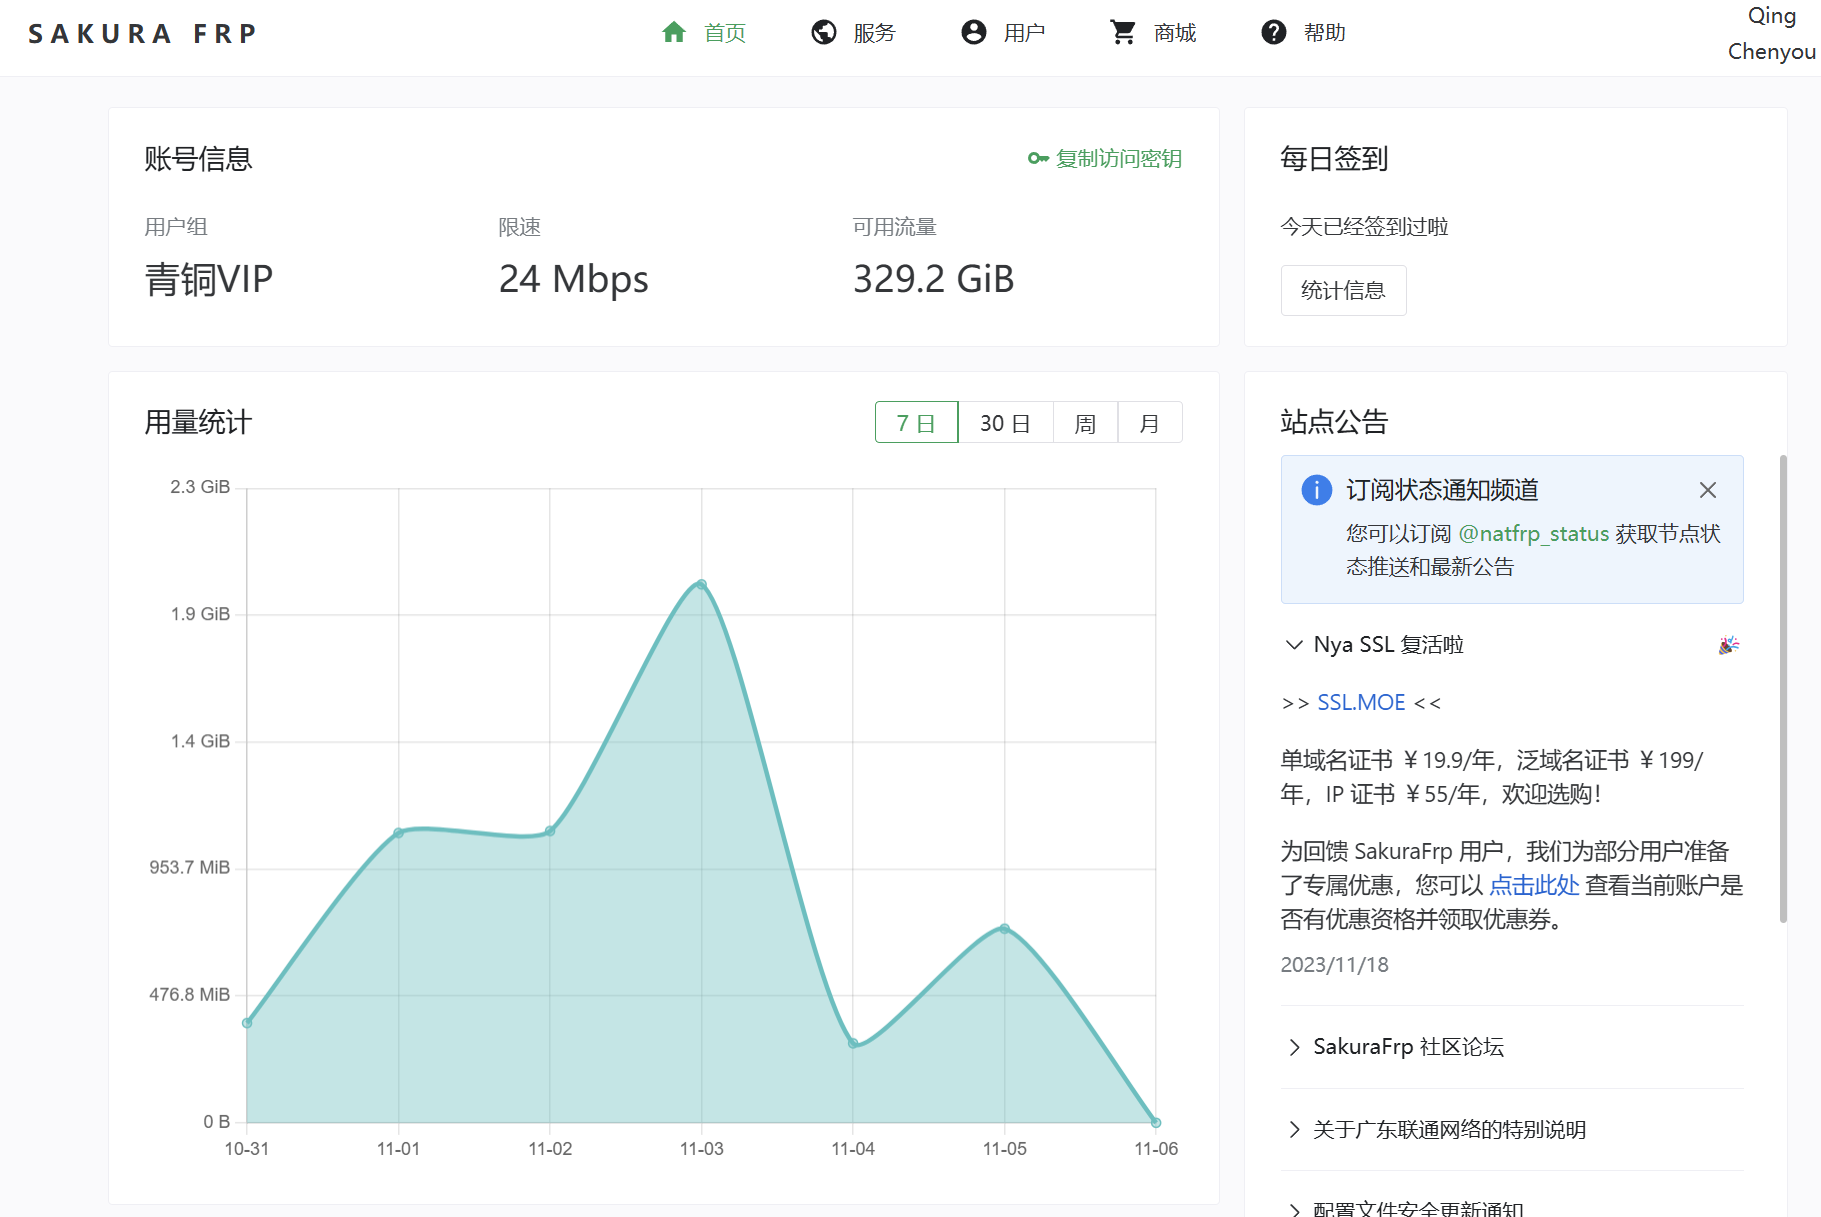The height and width of the screenshot is (1217, 1821).
Task: Open the 帮助 menu
Action: 1325,33
